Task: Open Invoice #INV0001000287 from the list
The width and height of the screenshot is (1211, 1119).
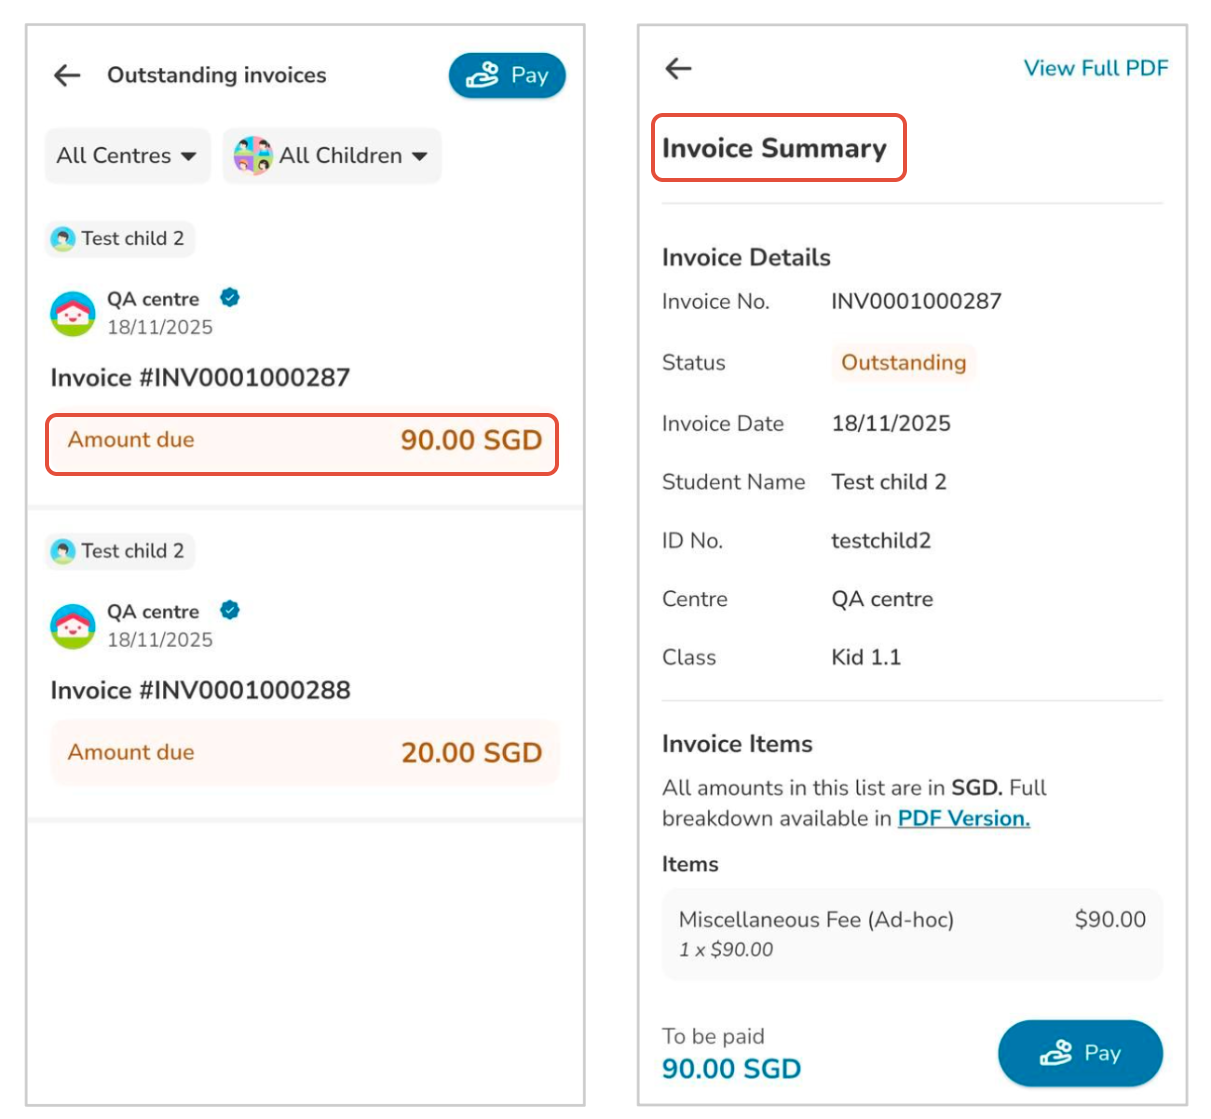Action: click(200, 377)
